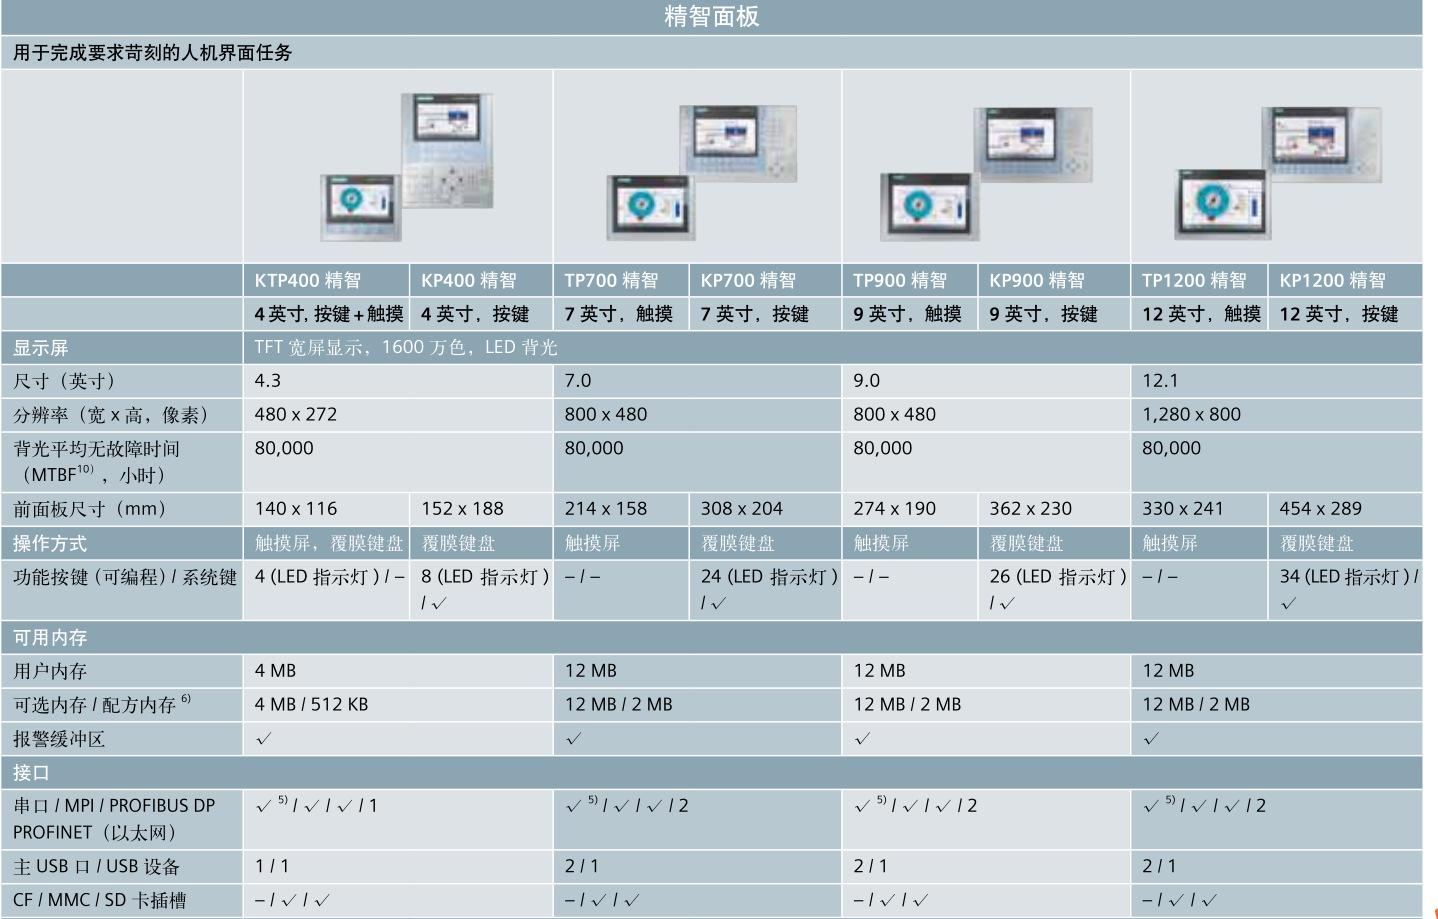Click the 接口 section header
This screenshot has height=919, width=1438.
[x=31, y=772]
